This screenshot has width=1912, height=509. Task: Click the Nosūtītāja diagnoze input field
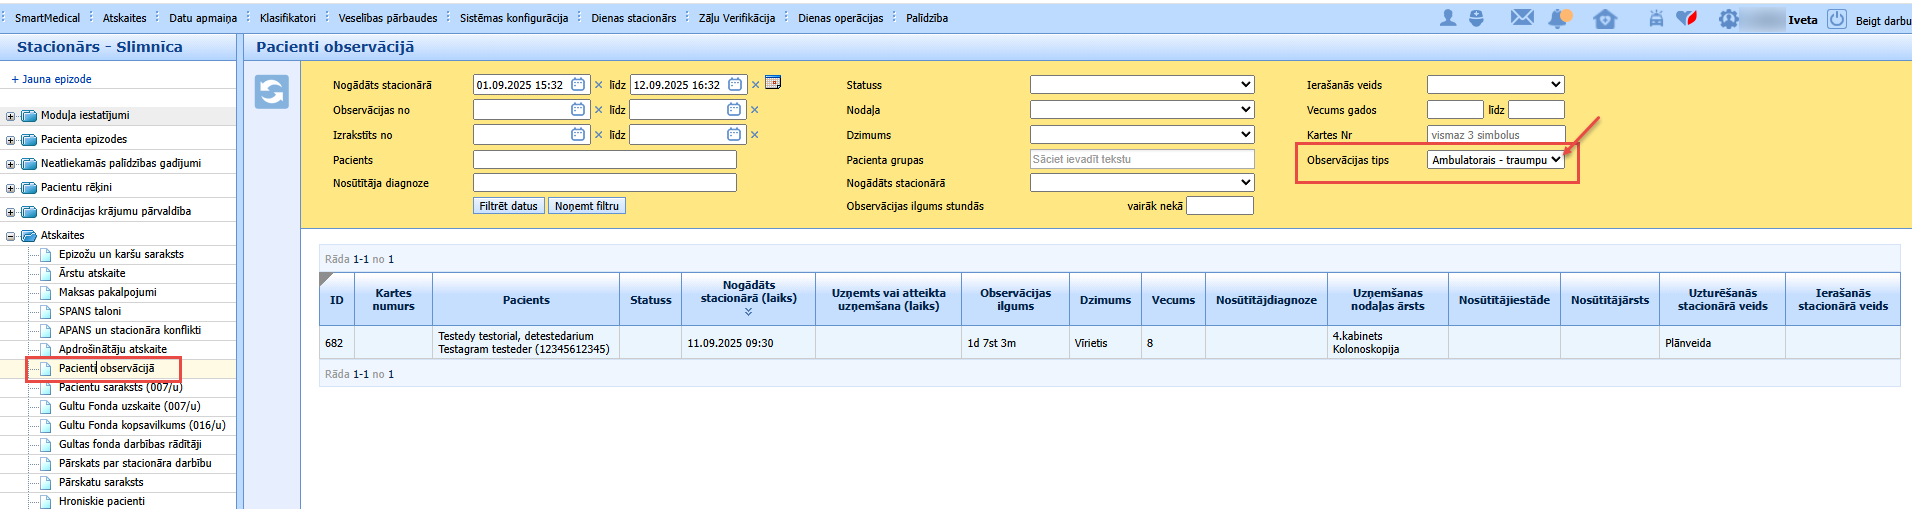click(x=605, y=183)
